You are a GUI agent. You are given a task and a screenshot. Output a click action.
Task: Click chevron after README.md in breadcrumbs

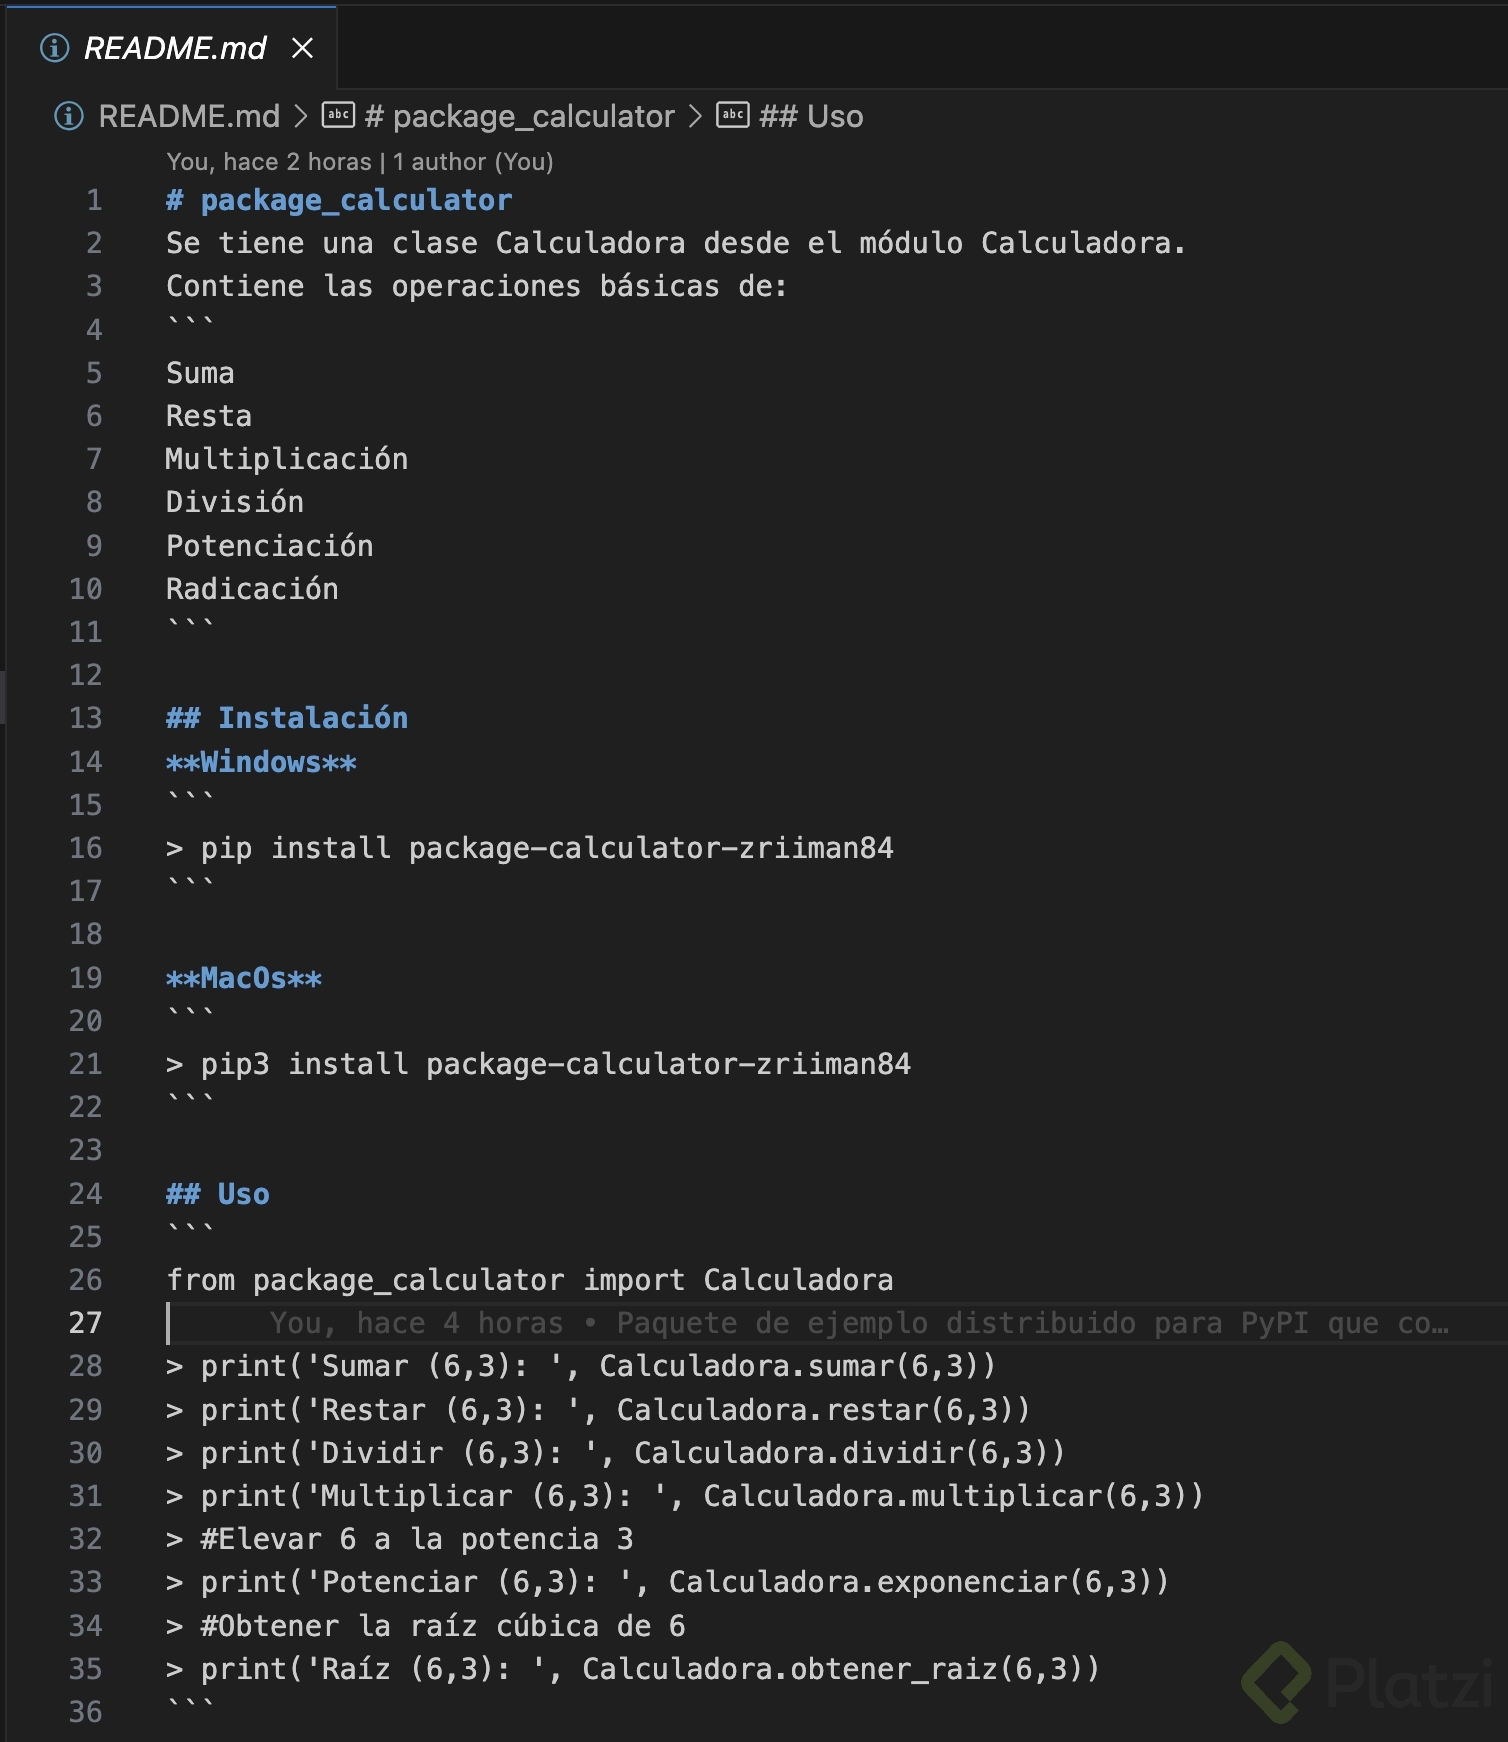[300, 116]
